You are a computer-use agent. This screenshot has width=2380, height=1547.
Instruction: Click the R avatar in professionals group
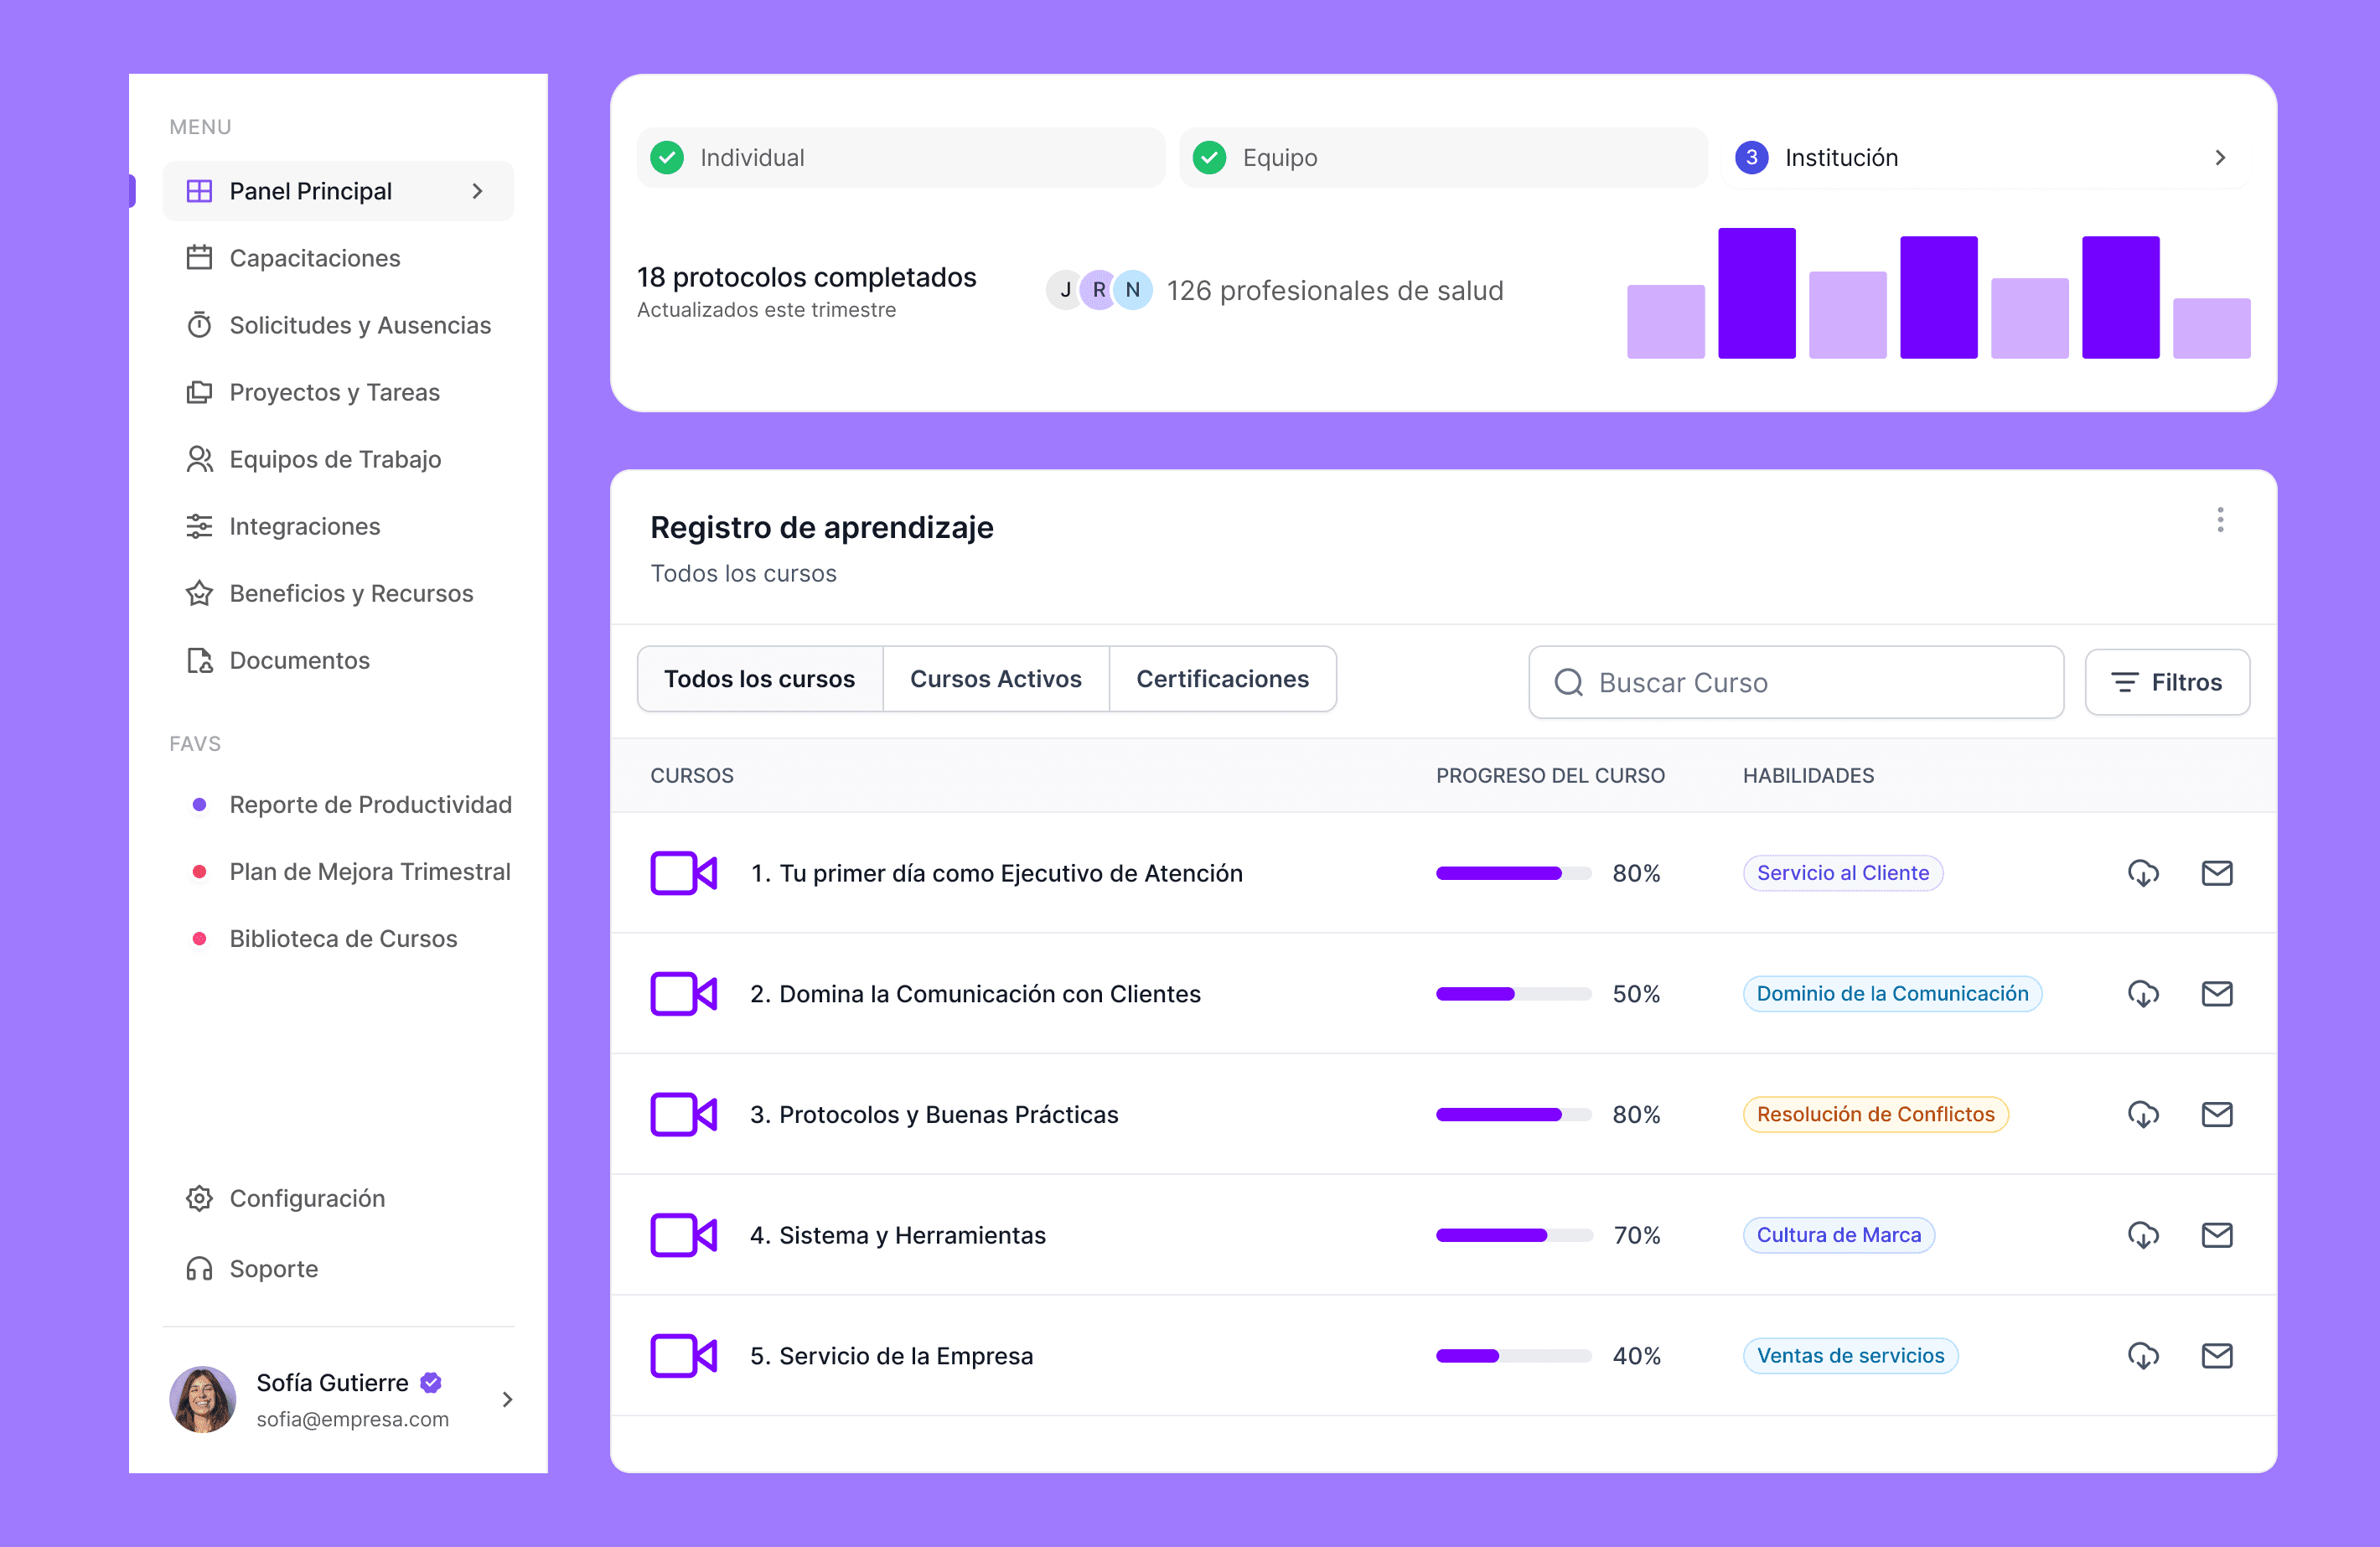point(1099,290)
